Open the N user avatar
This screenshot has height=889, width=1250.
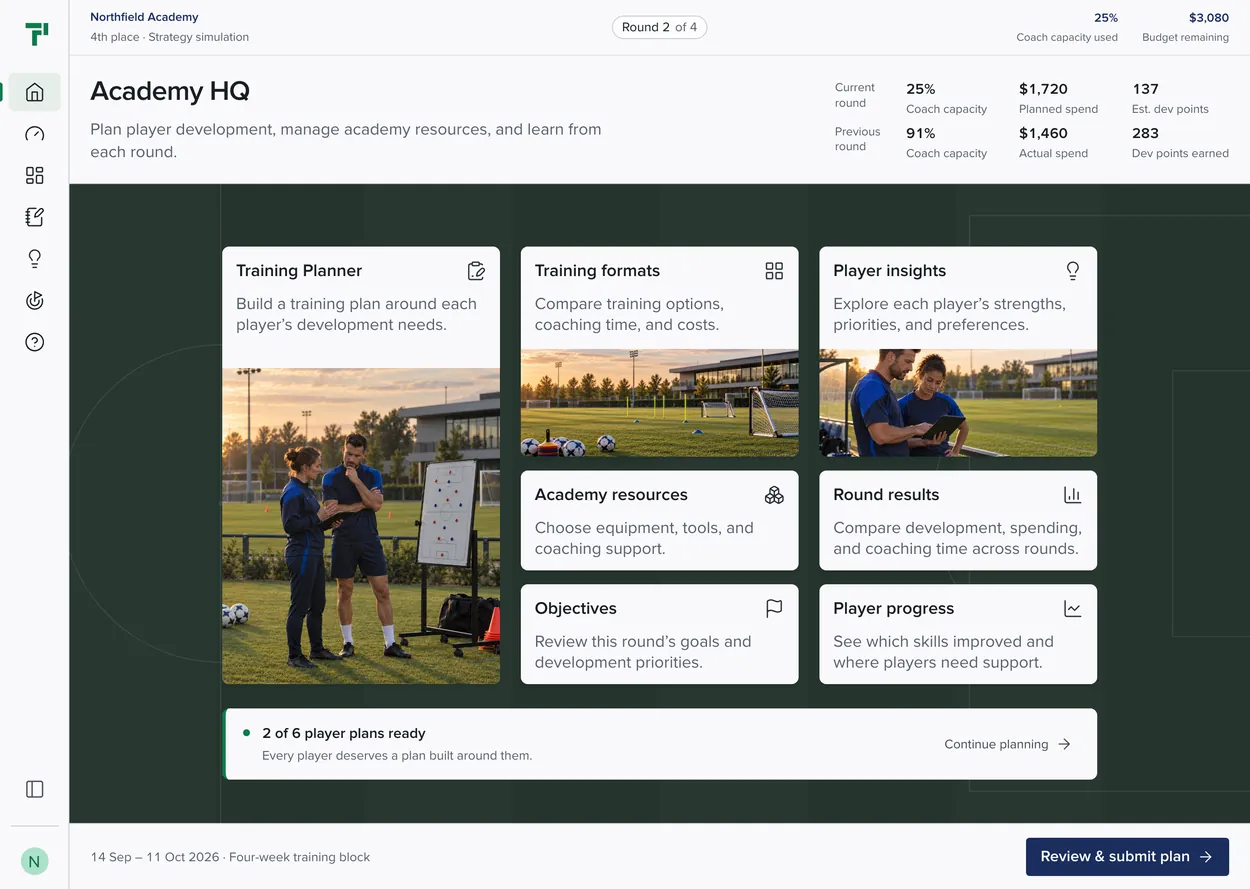tap(35, 861)
